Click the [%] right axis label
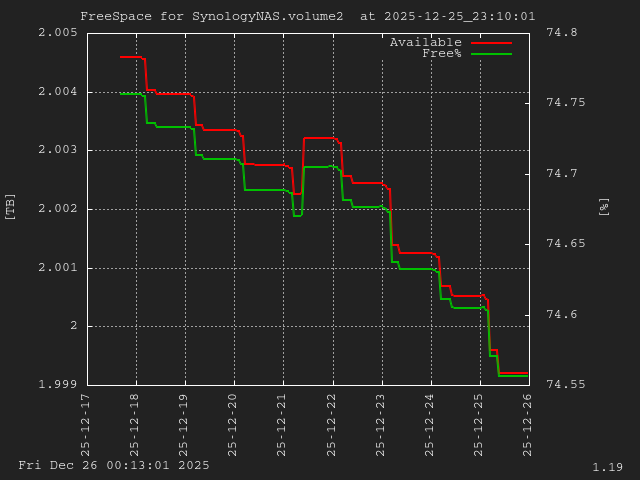 click(x=603, y=206)
